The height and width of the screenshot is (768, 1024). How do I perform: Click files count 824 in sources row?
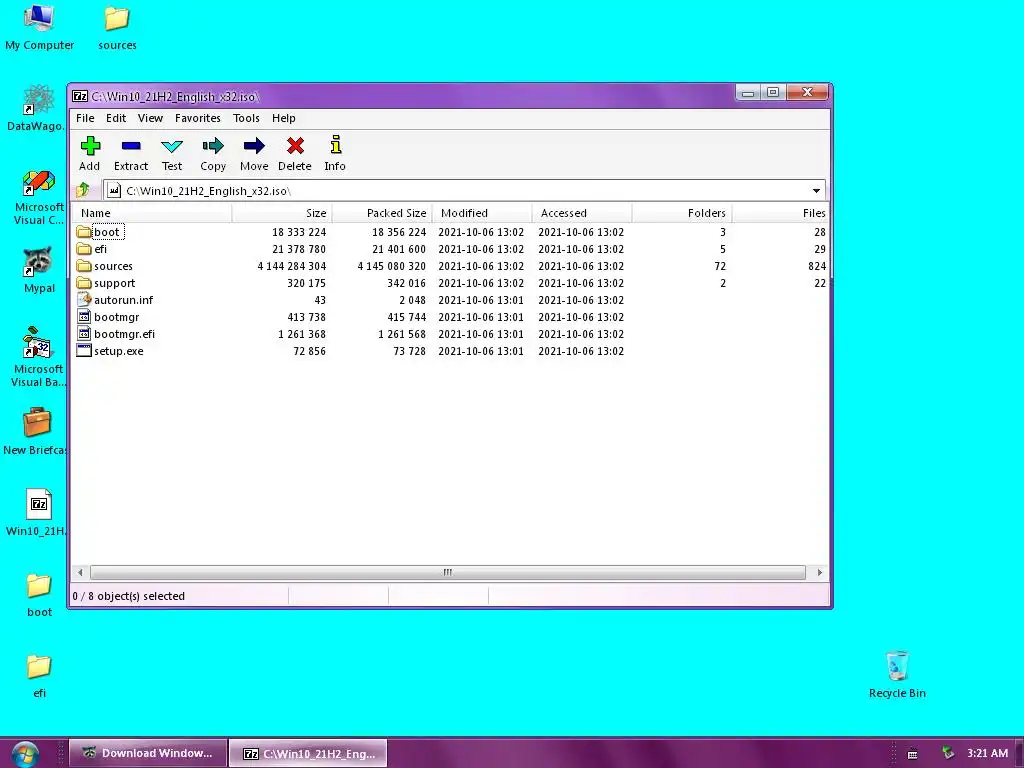(817, 266)
